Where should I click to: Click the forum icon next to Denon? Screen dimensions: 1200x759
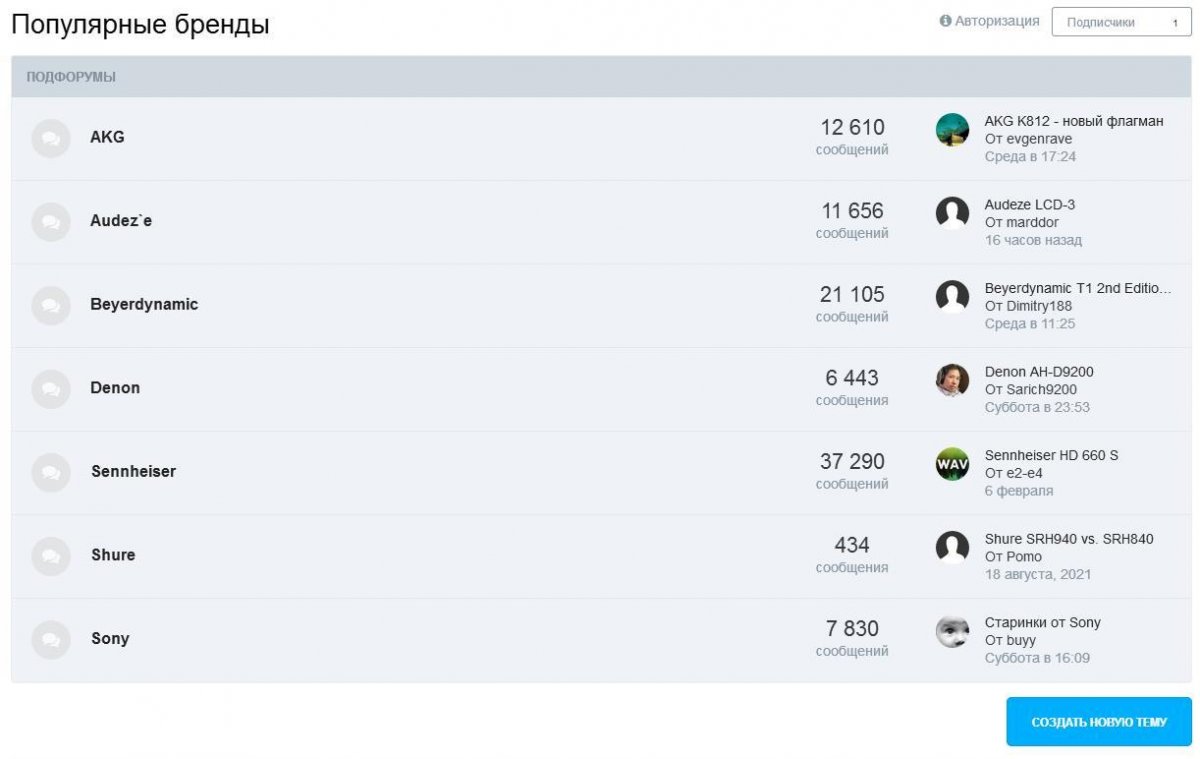click(51, 389)
